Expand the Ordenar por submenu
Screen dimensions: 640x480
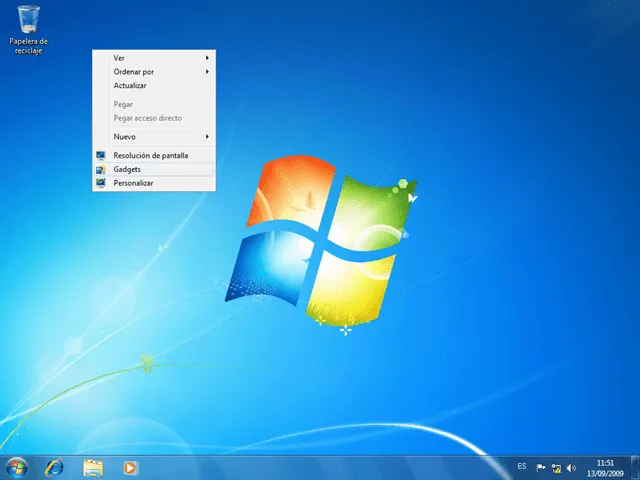coord(154,72)
